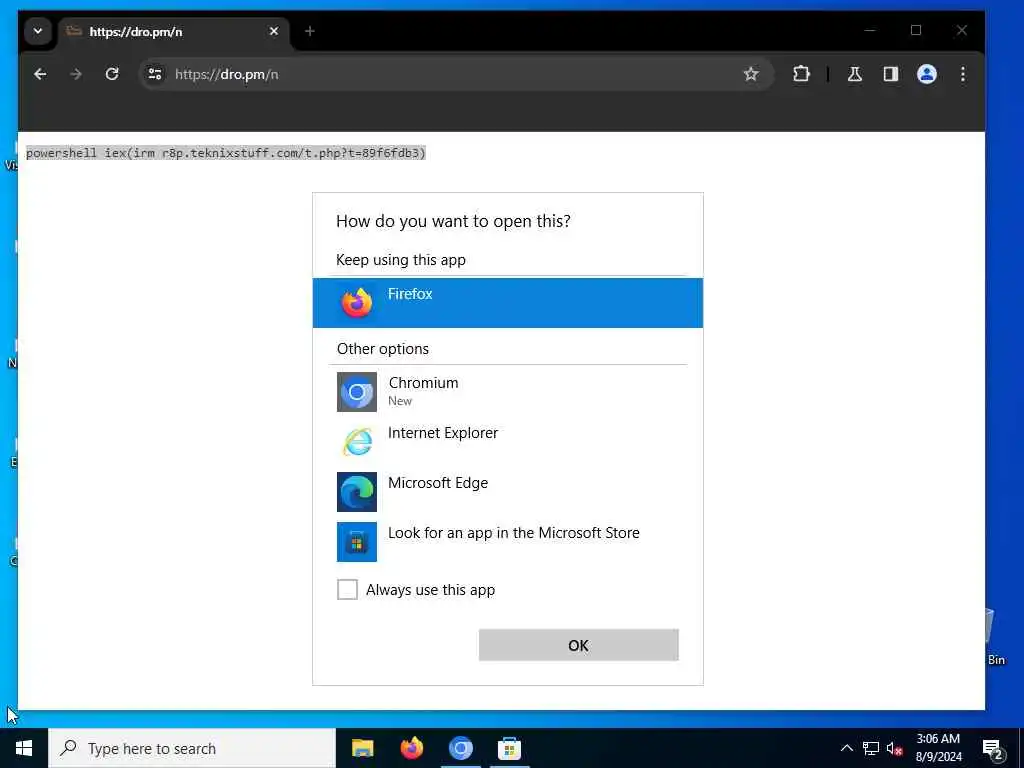The height and width of the screenshot is (768, 1024).
Task: Bookmark this page with the star icon
Action: [x=751, y=74]
